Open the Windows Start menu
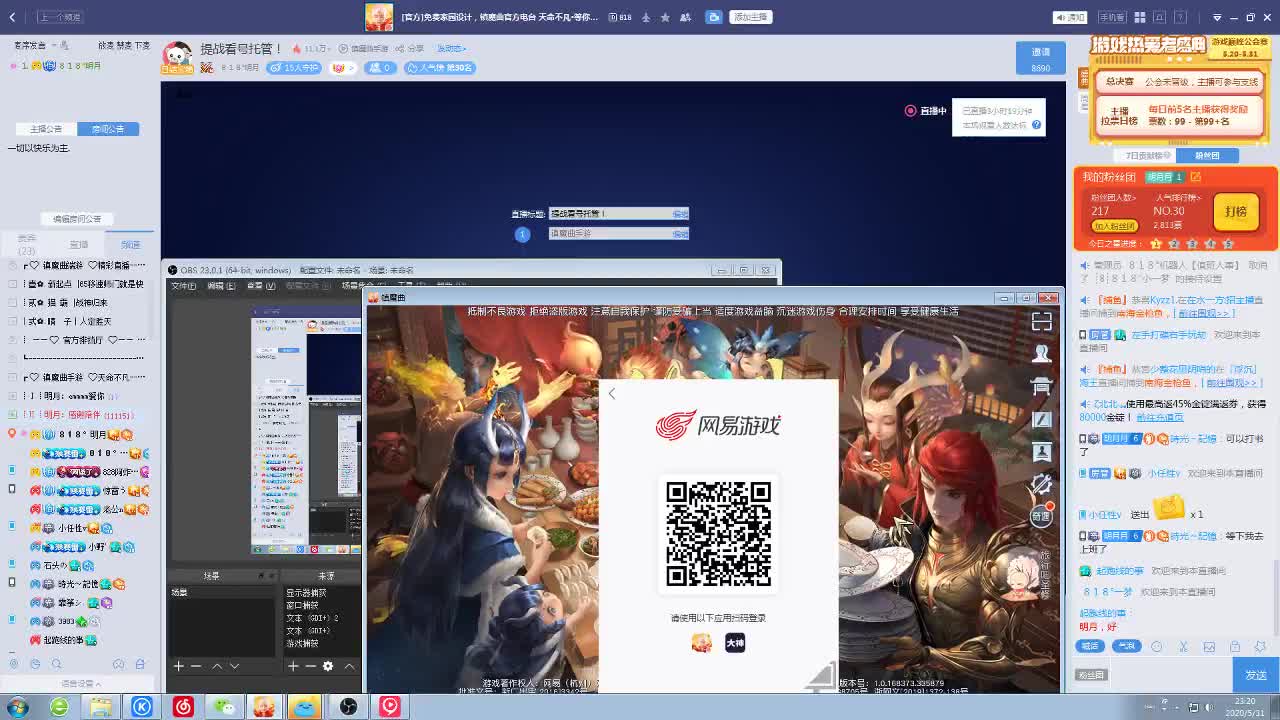This screenshot has height=720, width=1280. click(x=17, y=707)
